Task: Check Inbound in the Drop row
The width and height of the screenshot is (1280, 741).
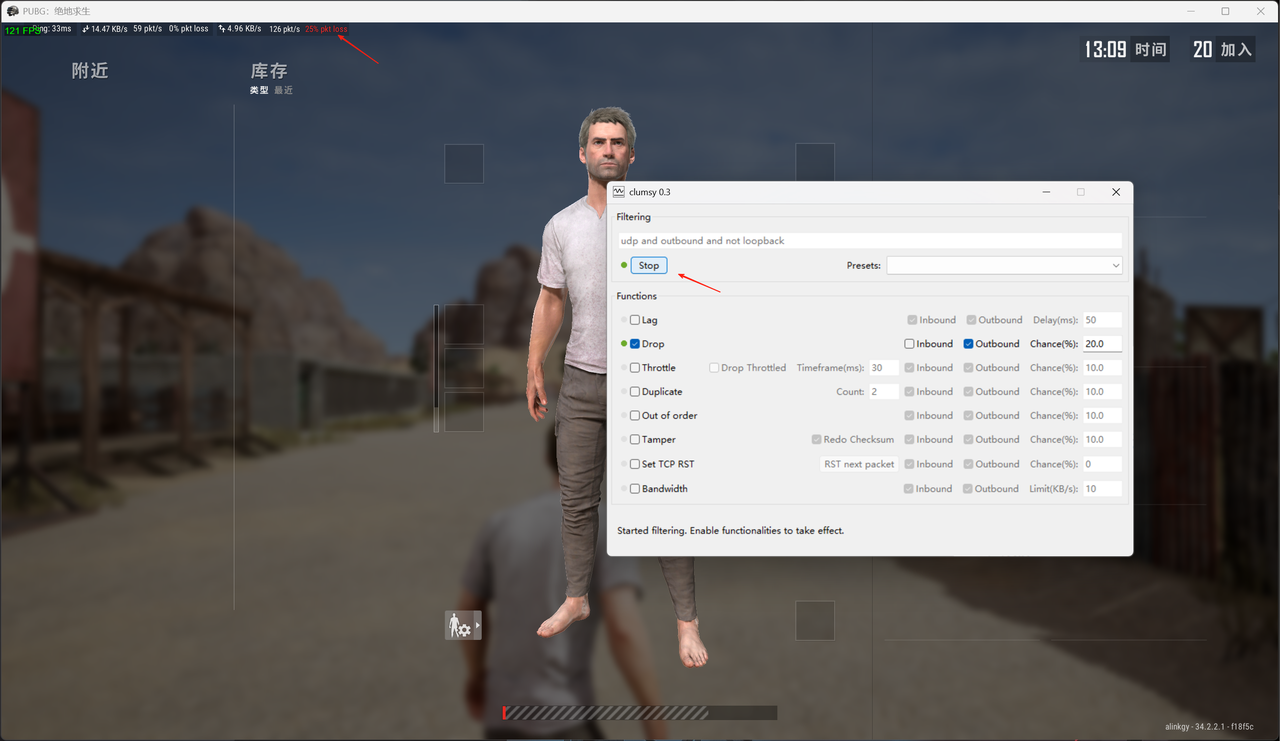Action: 909,344
